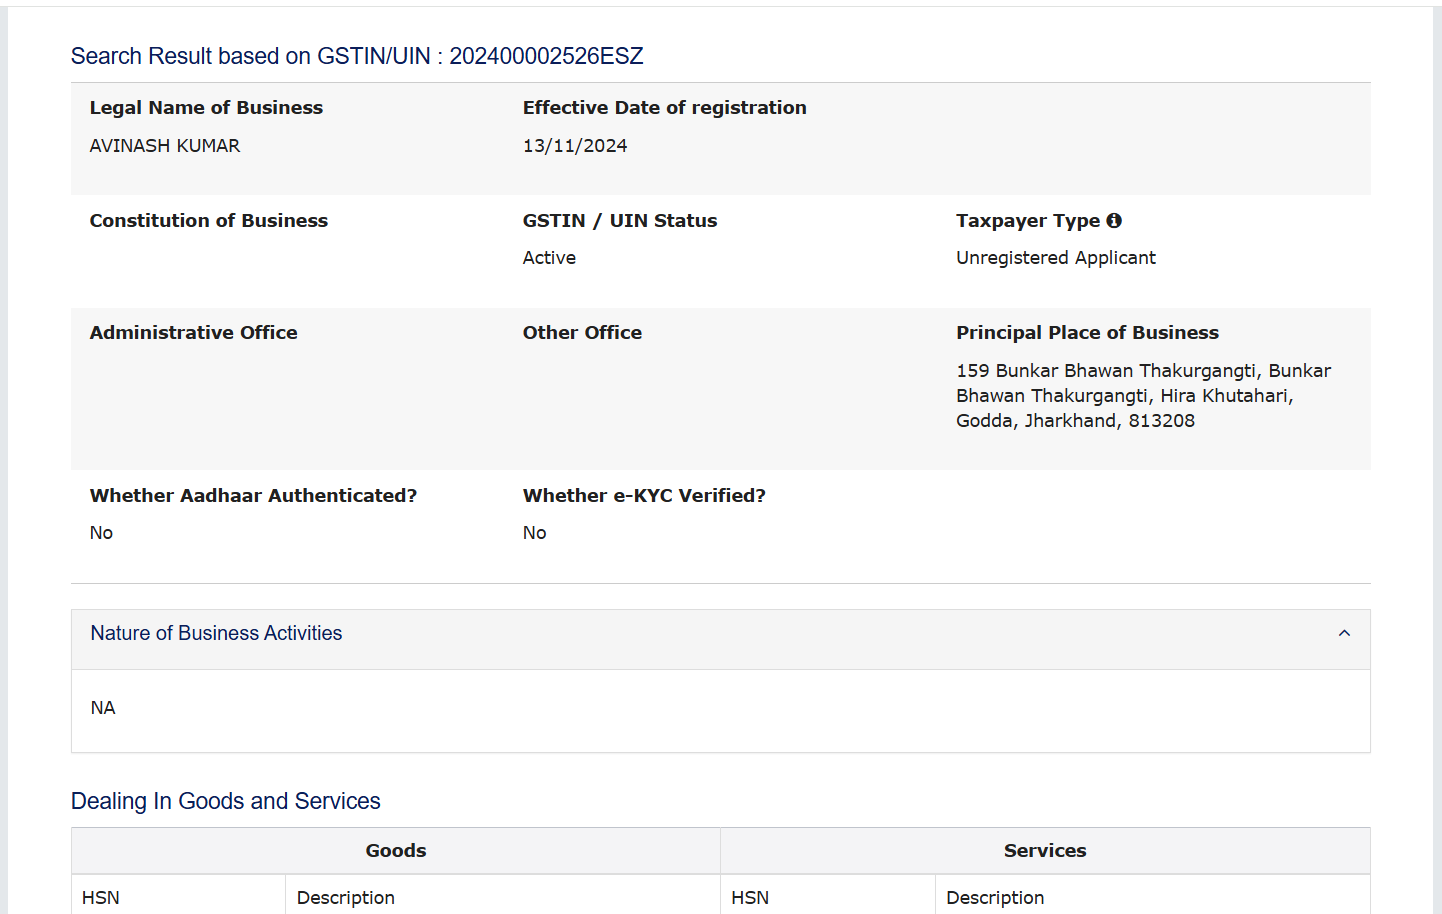Click the Active GSTIN status value
The image size is (1442, 914).
point(549,258)
